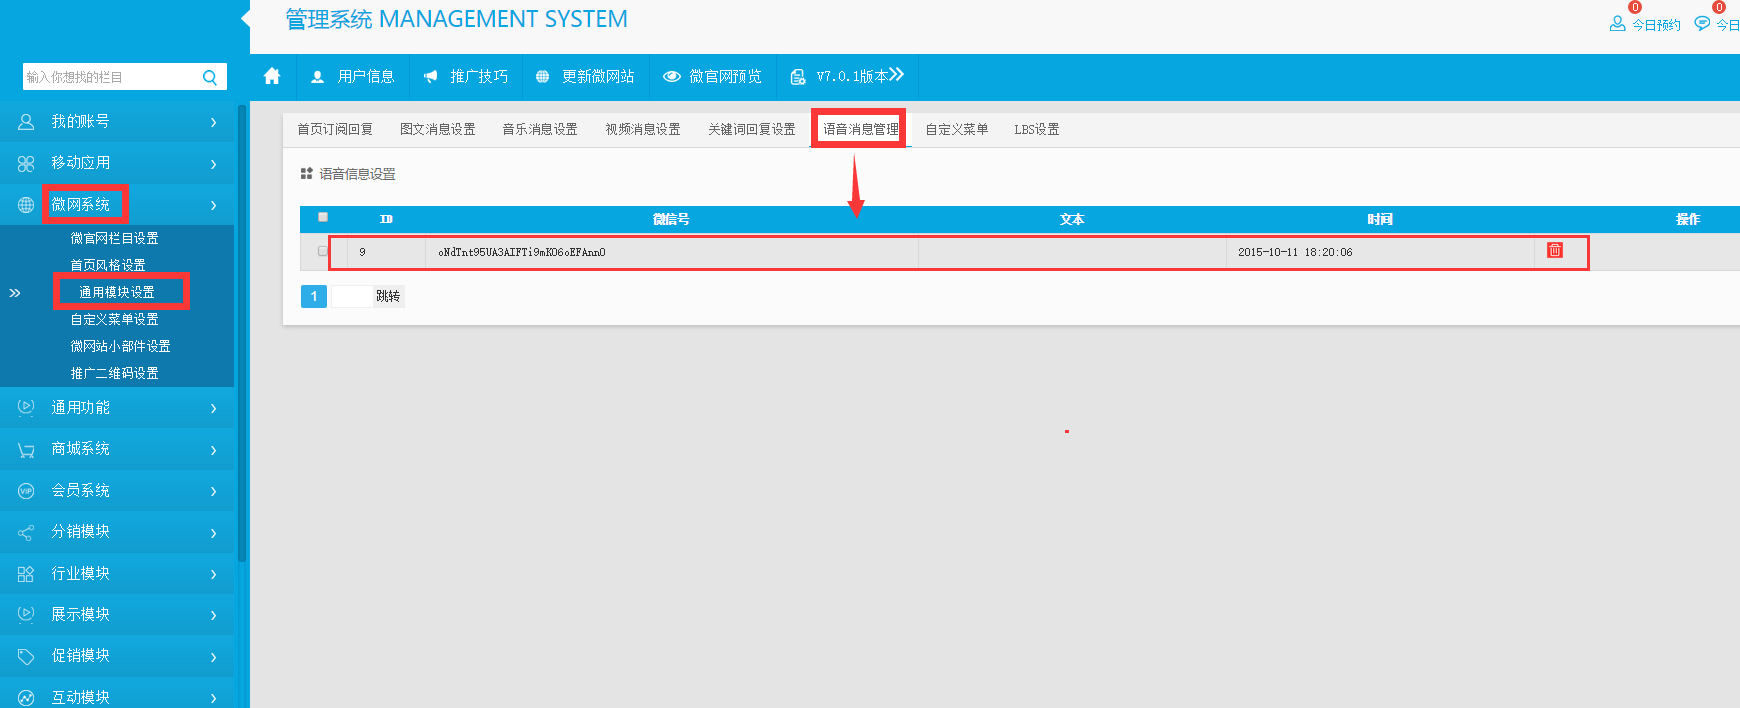Check the checkbox for row ID 9
1740x708 pixels.
[x=323, y=251]
